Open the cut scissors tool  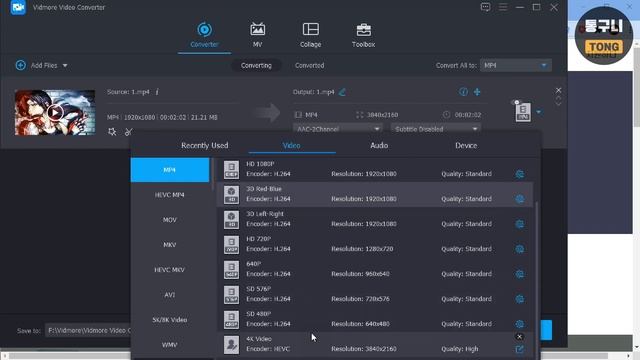129,131
